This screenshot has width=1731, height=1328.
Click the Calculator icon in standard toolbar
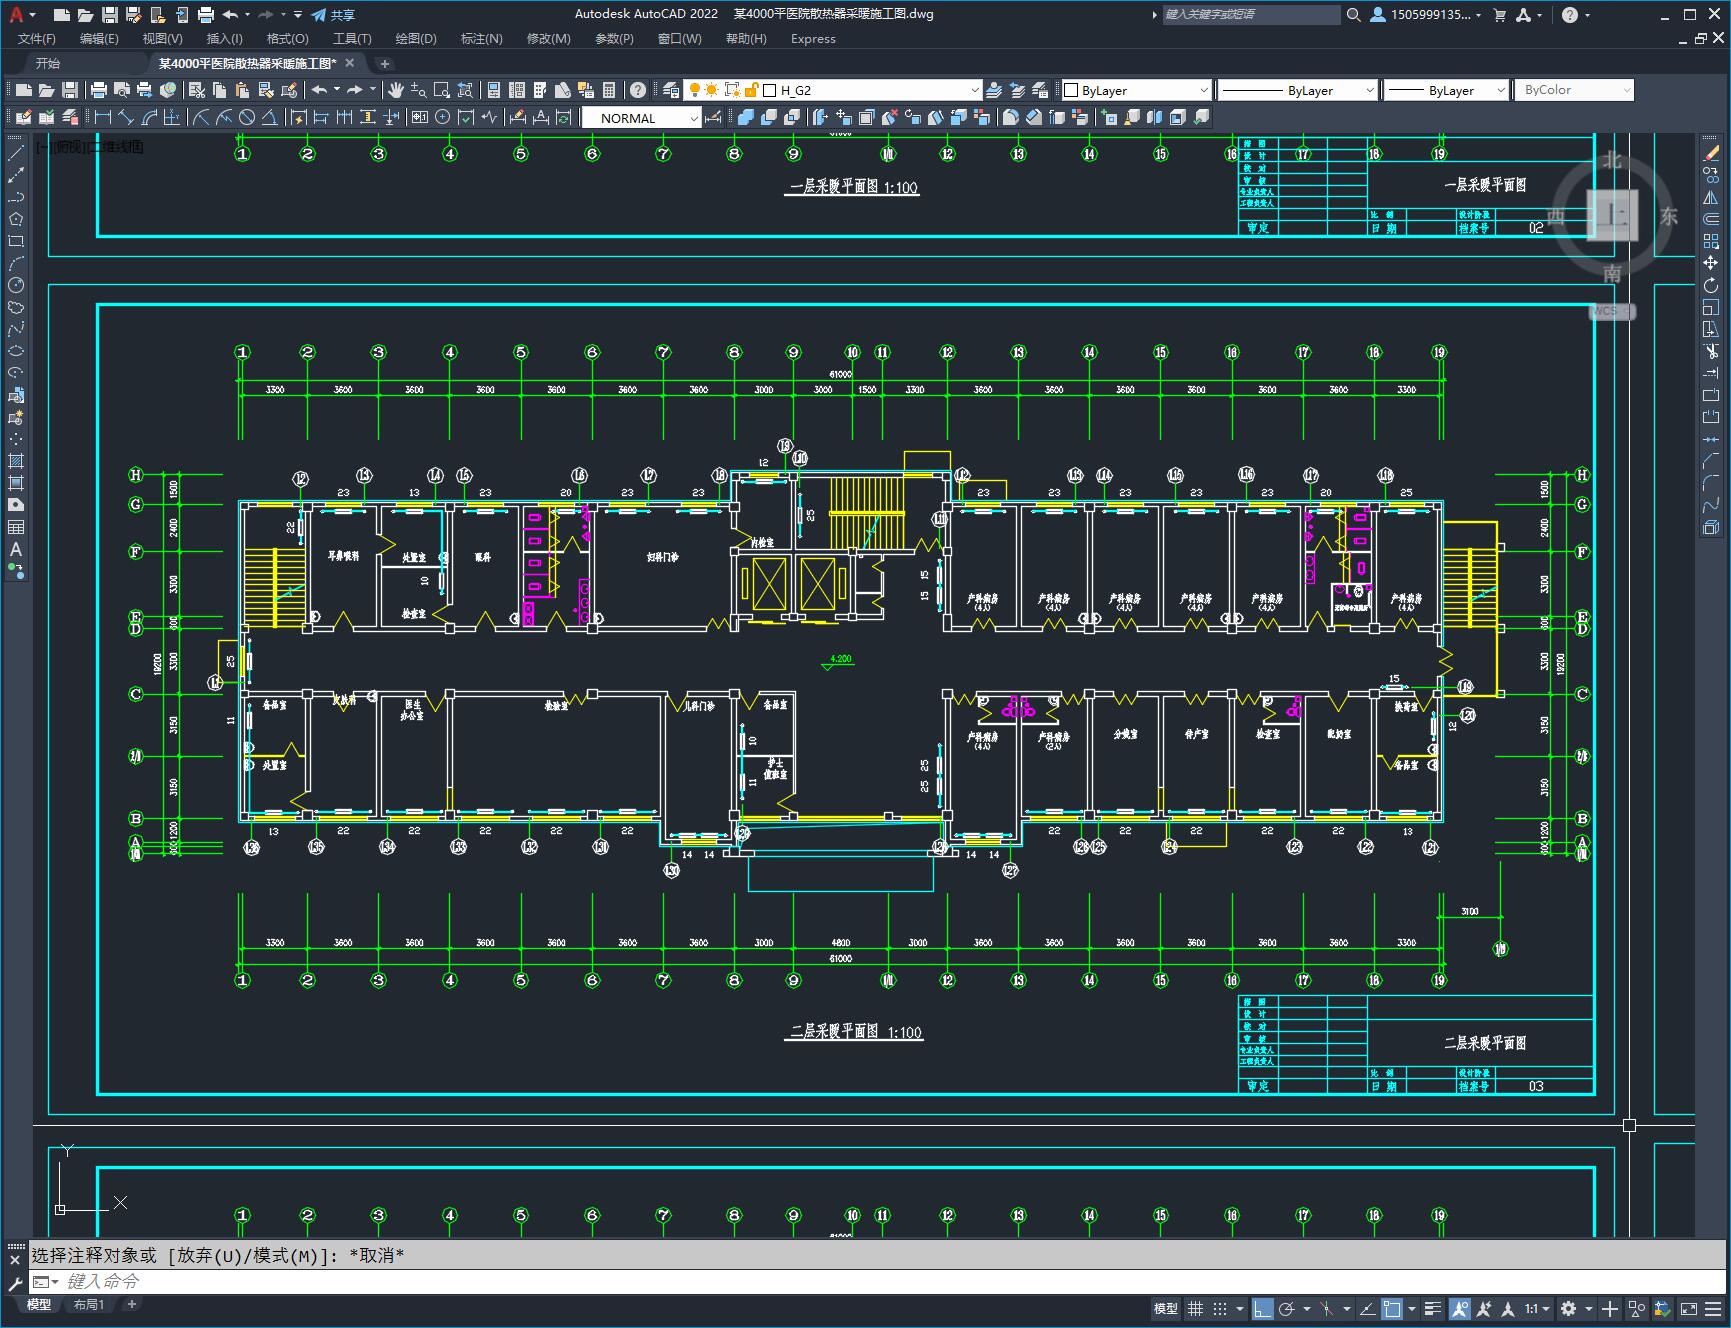609,90
